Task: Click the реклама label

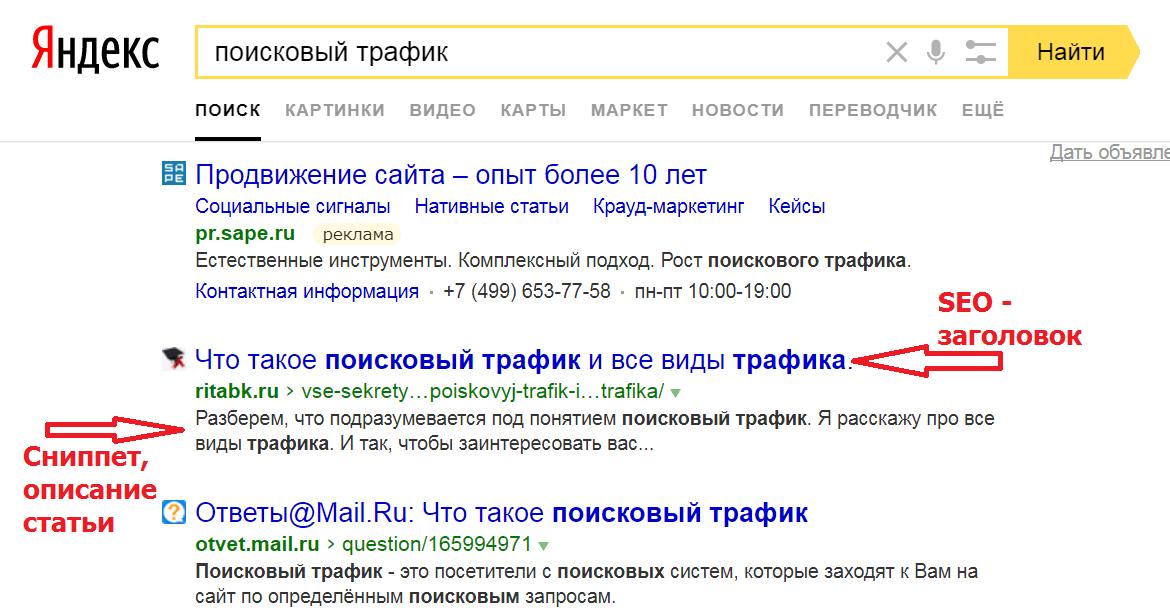Action: tap(357, 234)
